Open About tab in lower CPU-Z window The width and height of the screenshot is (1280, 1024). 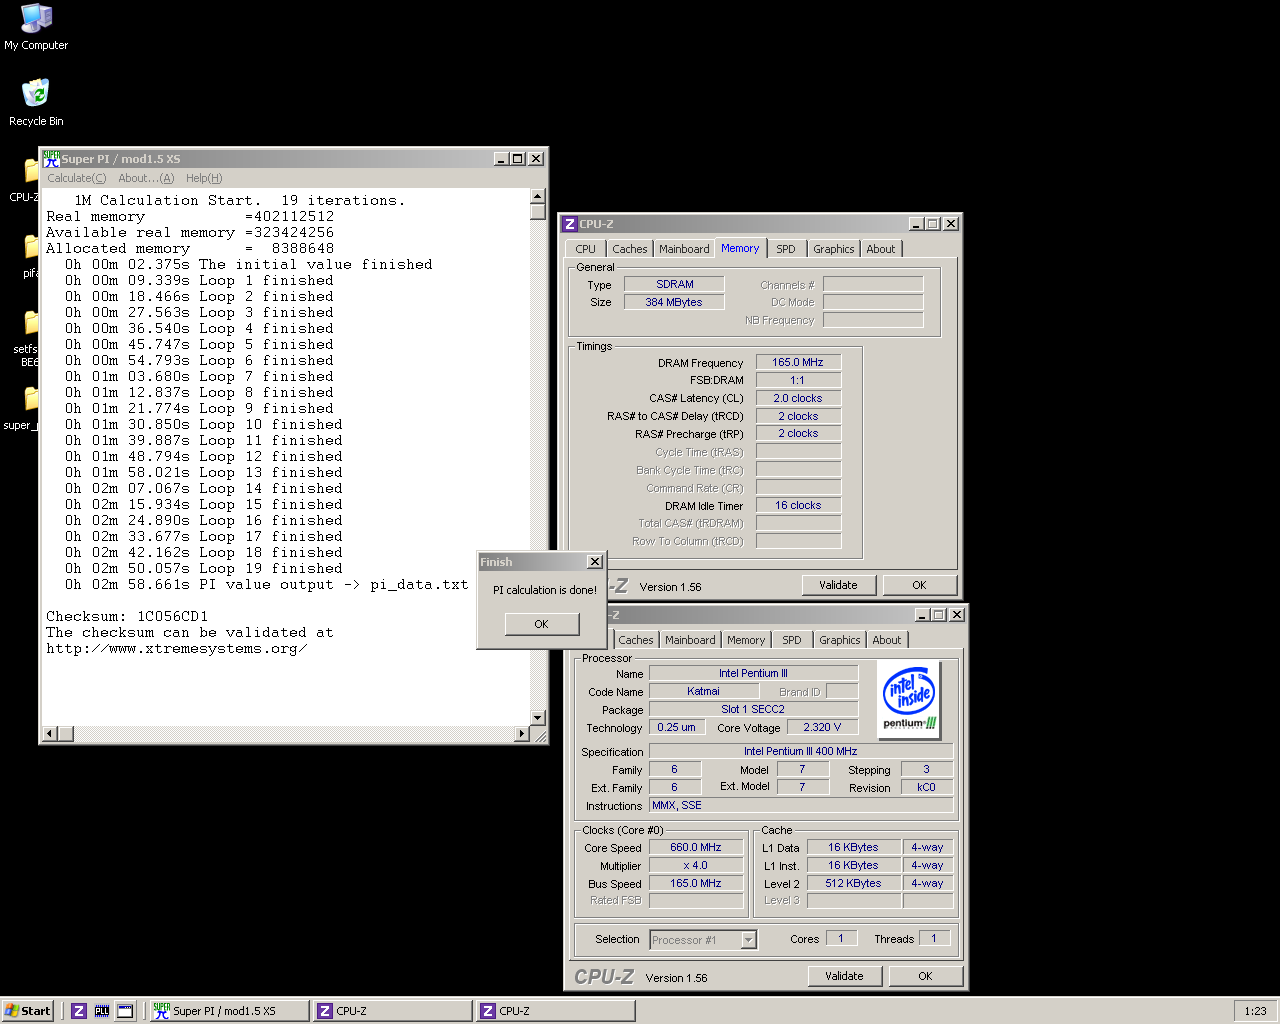[887, 640]
